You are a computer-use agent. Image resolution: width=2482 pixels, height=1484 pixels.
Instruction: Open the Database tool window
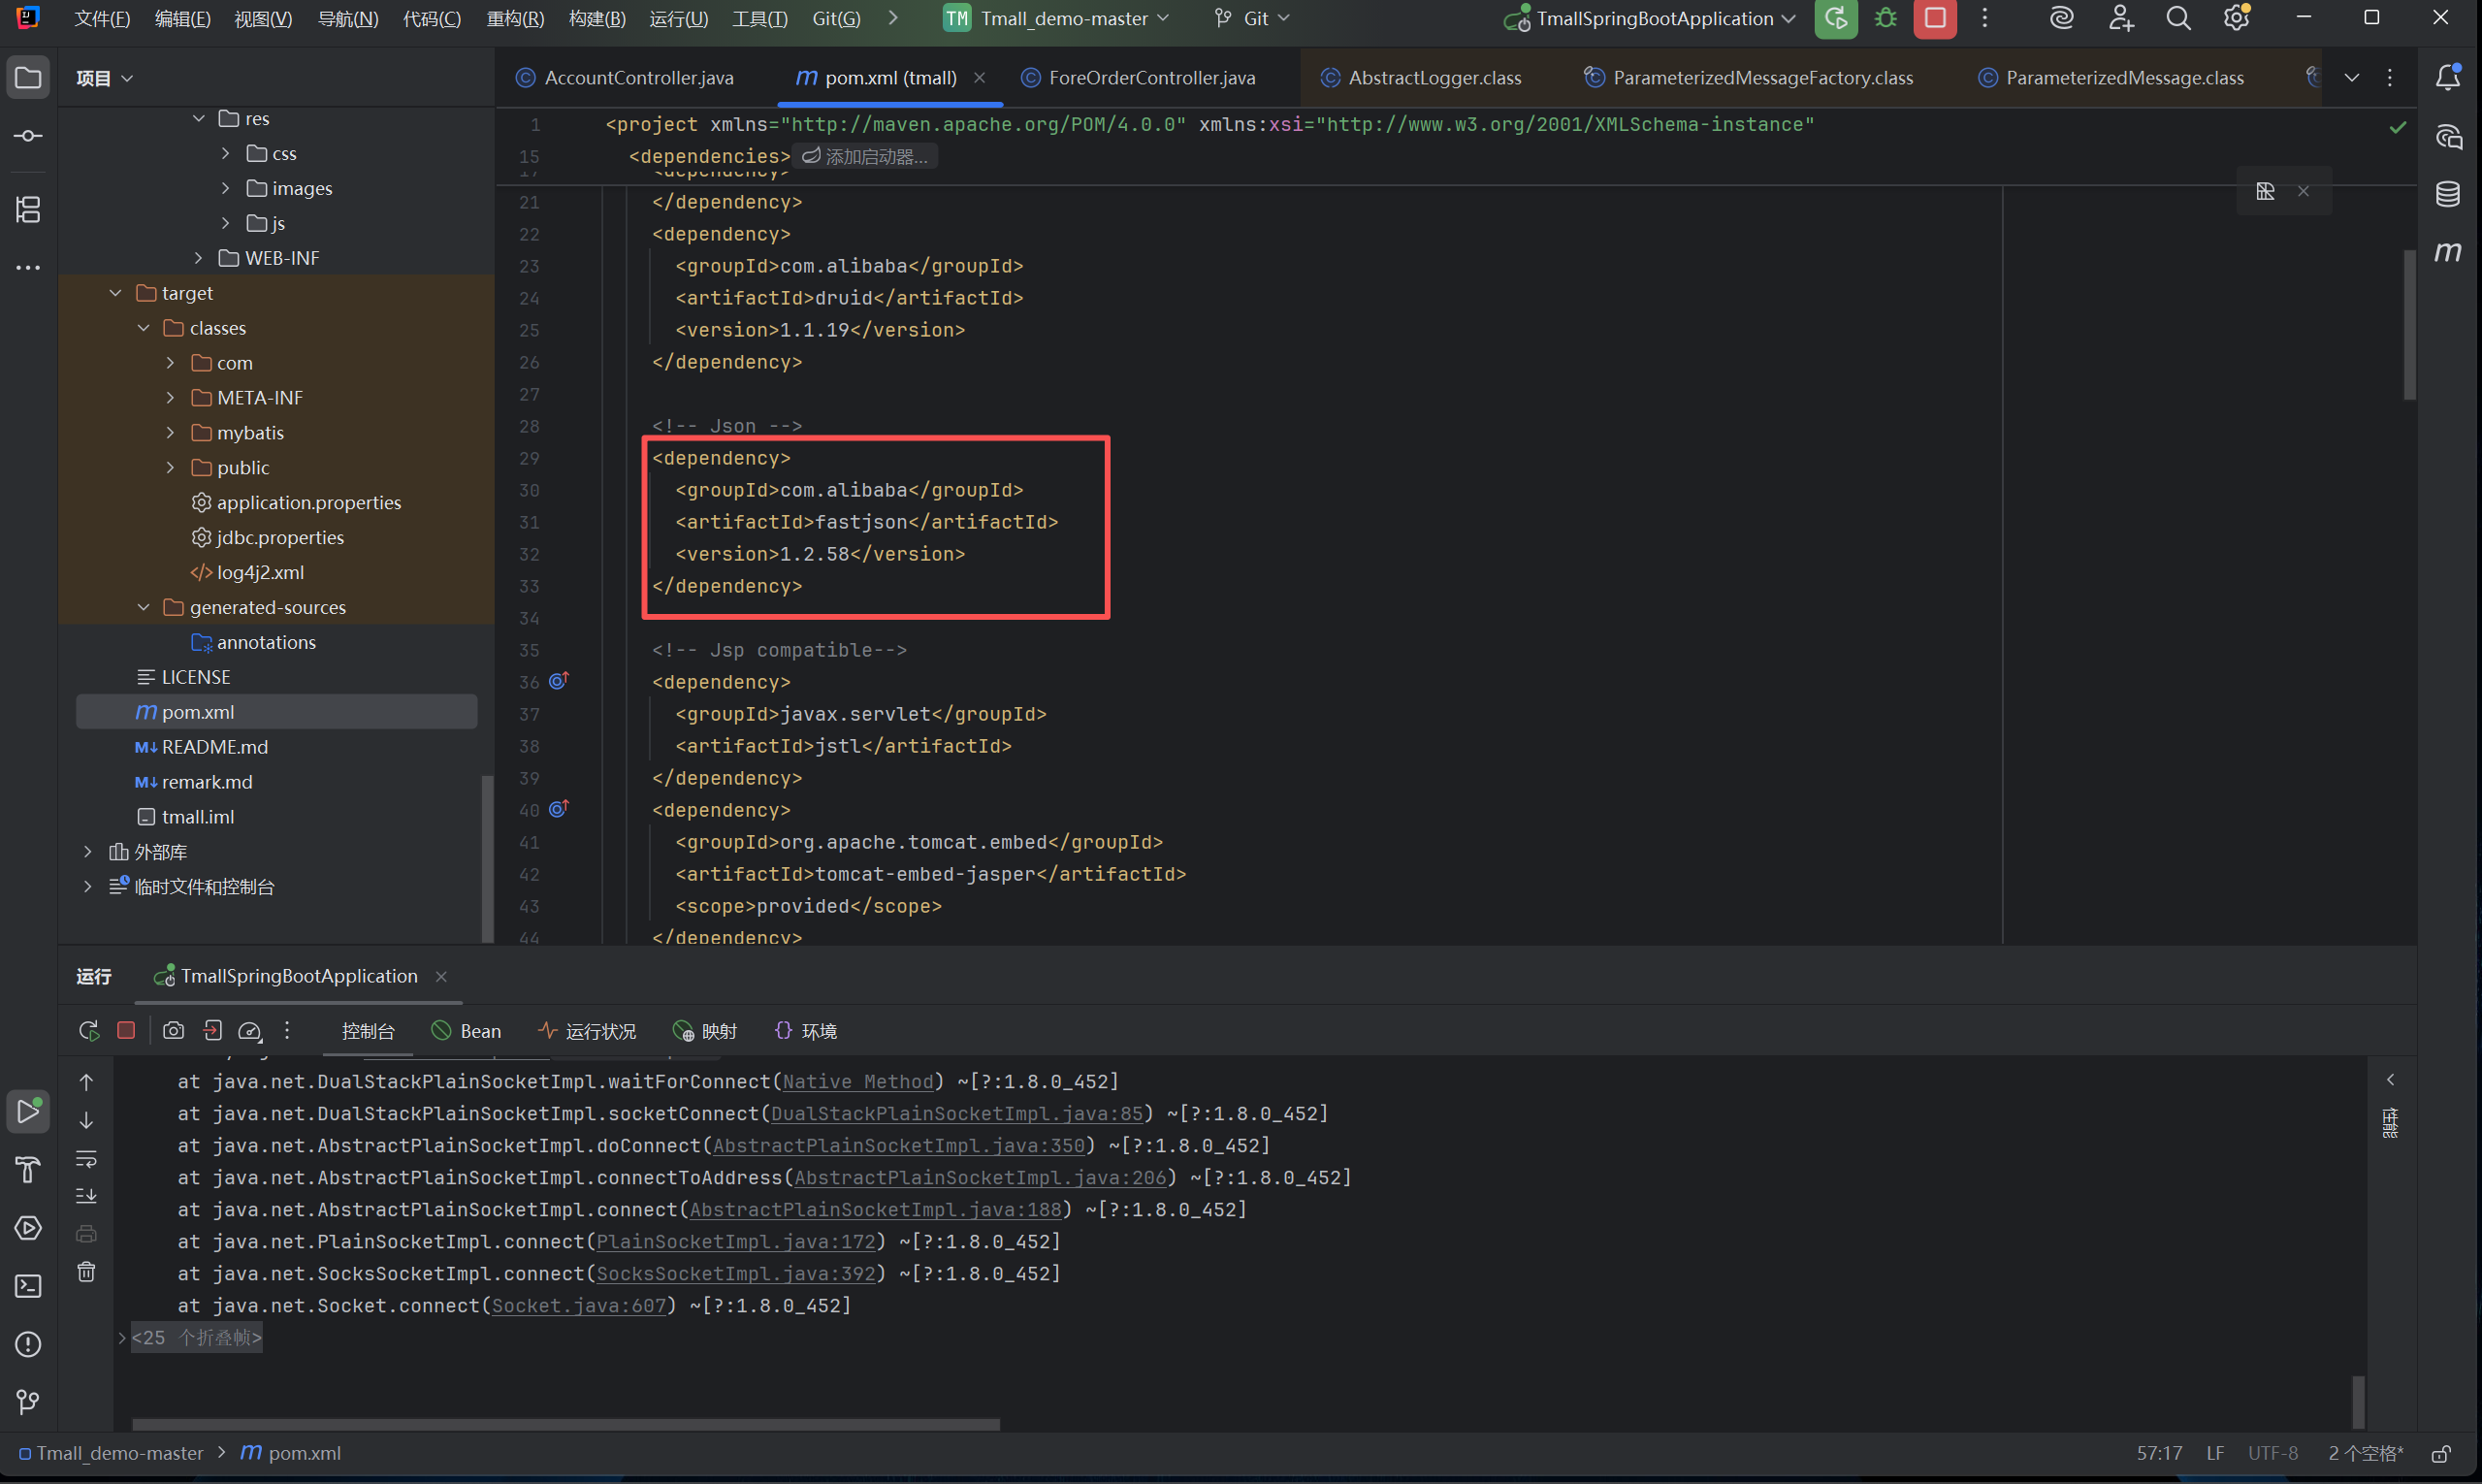tap(2447, 194)
